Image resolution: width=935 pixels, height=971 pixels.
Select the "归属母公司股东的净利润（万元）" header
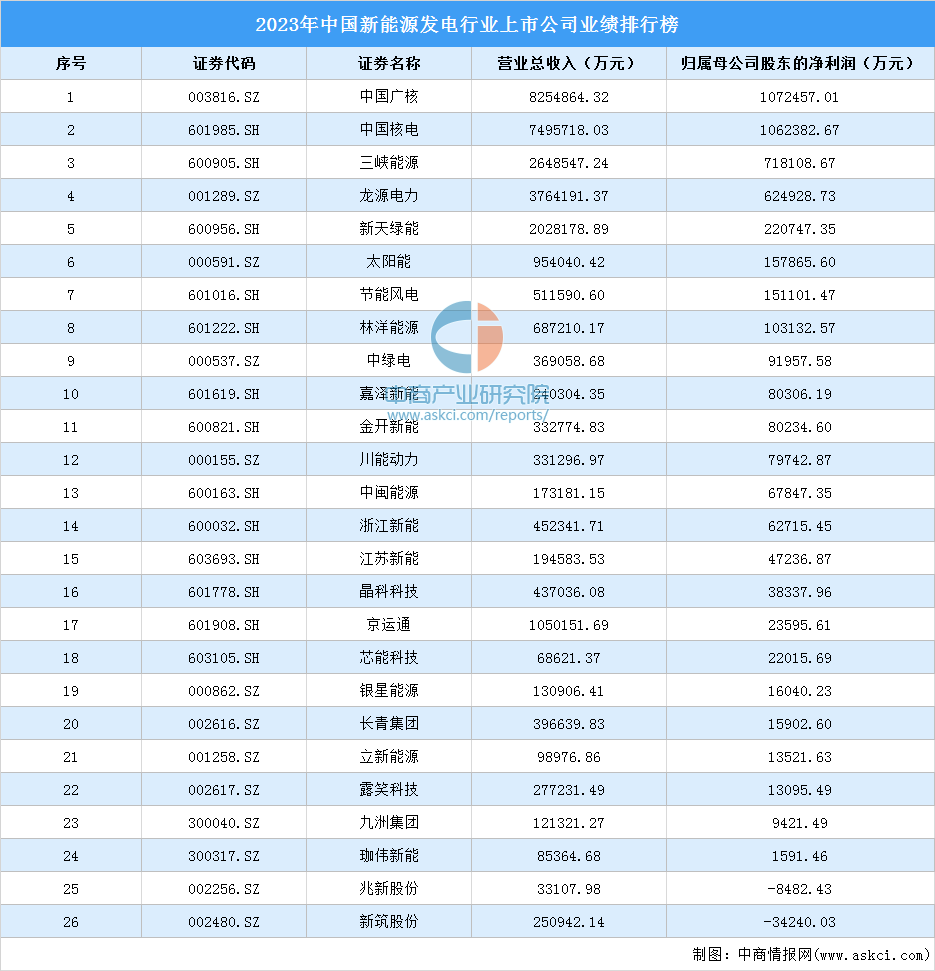[x=799, y=63]
